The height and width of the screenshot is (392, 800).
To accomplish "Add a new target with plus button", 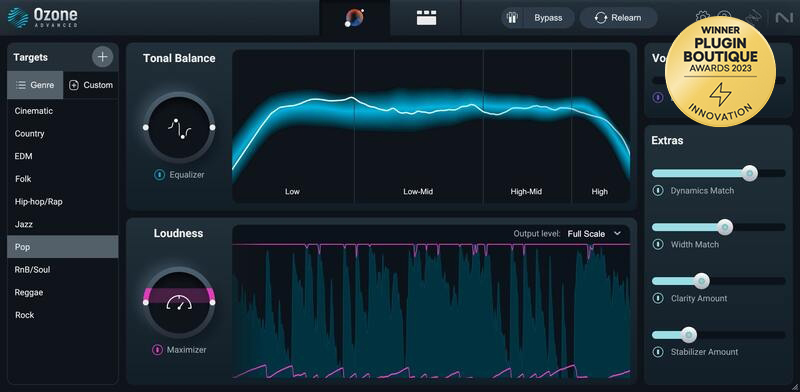I will click(103, 57).
